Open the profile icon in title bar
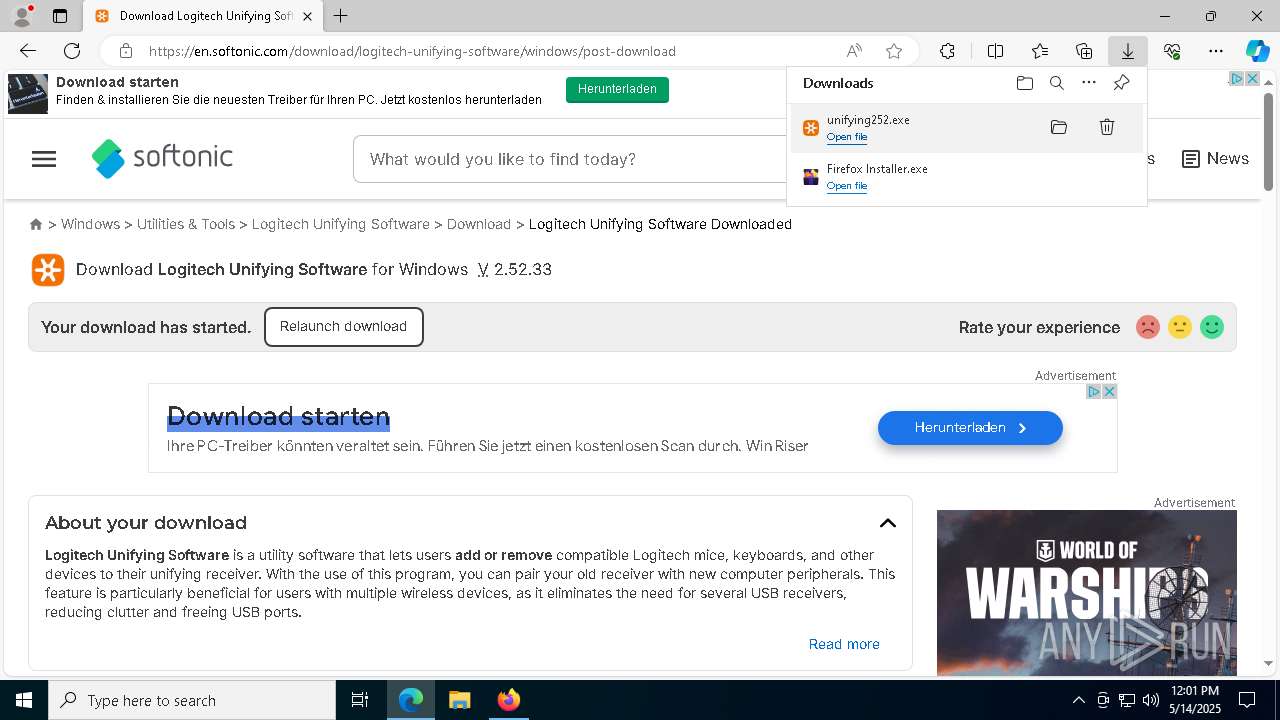This screenshot has width=1280, height=720. coord(21,16)
